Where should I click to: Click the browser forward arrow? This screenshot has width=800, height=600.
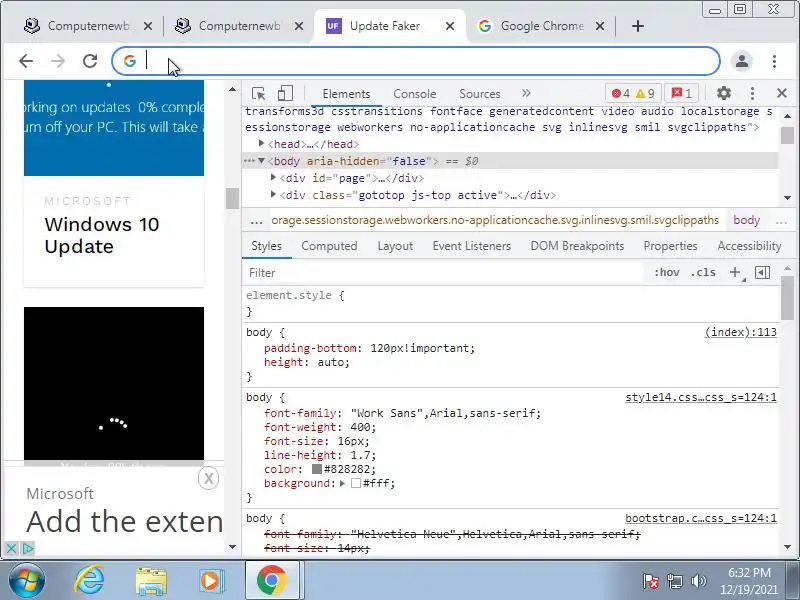click(x=58, y=61)
